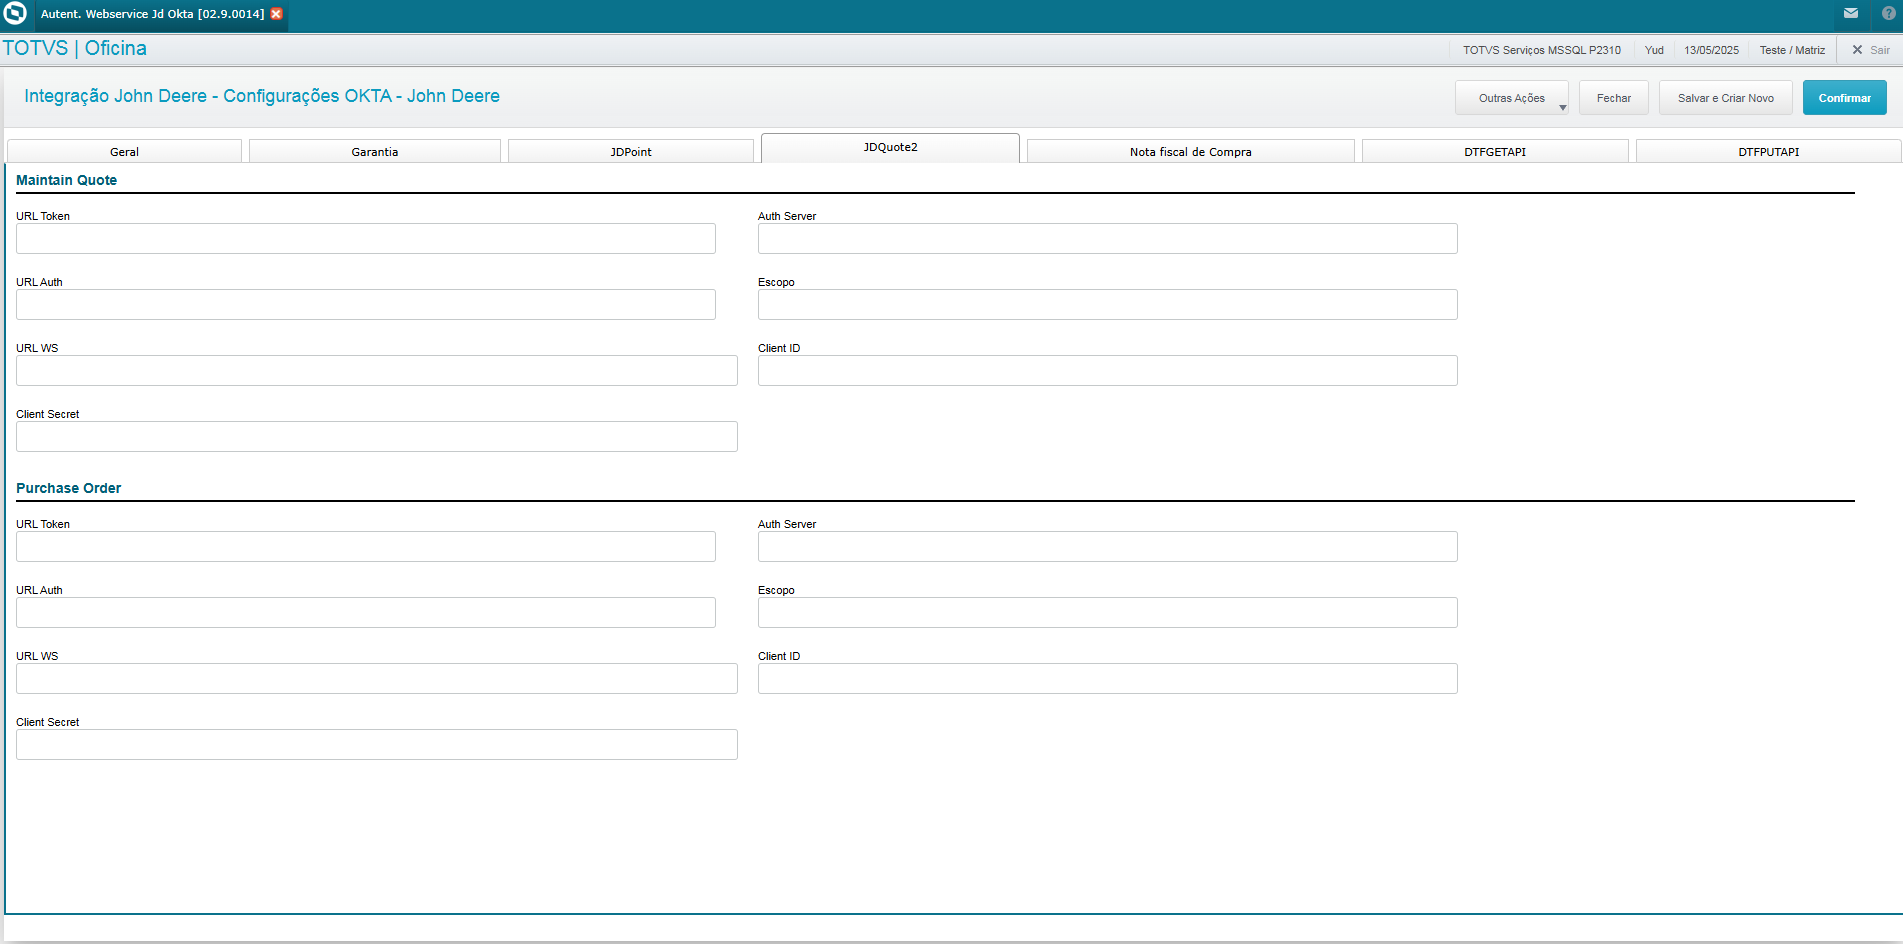This screenshot has height=944, width=1903.
Task: Switch to the Geral tab
Action: [124, 151]
